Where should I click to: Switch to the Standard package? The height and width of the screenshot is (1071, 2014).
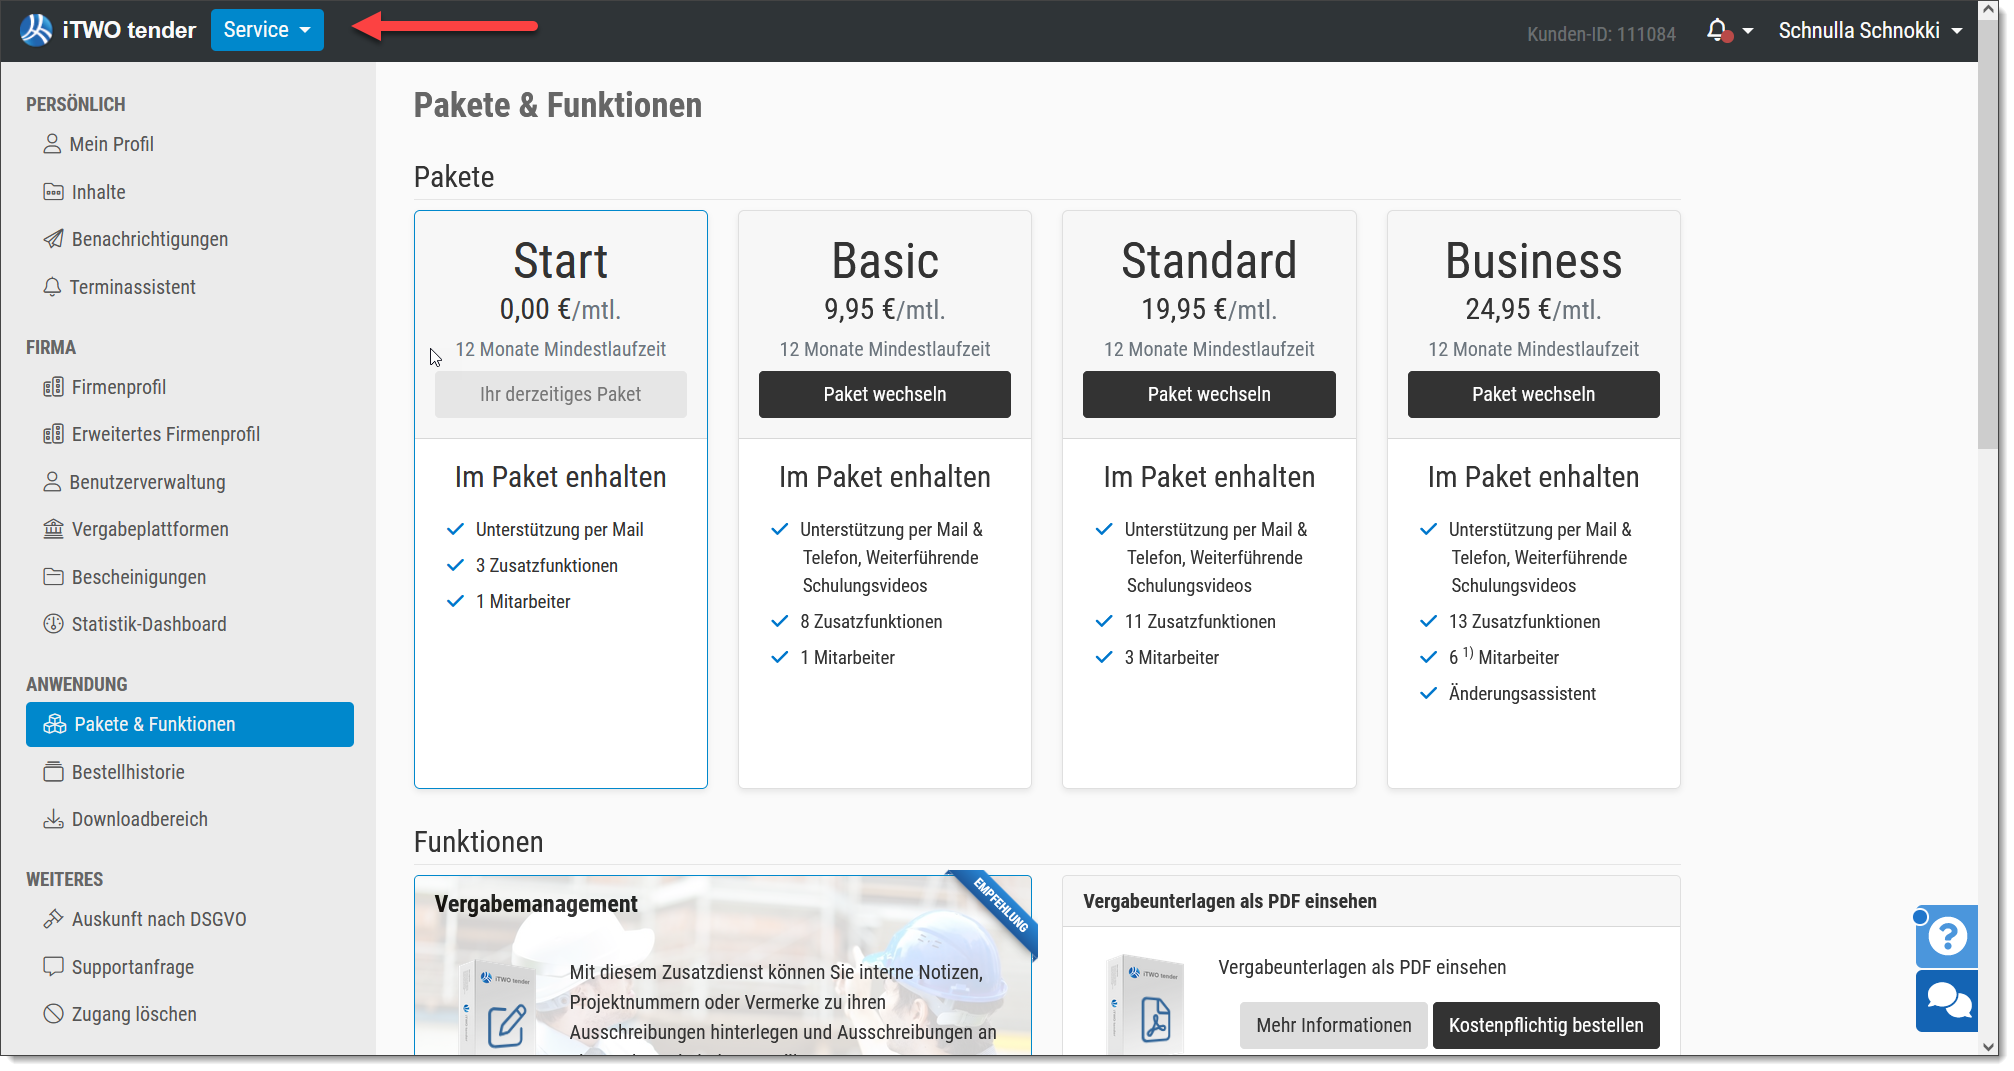coord(1209,394)
